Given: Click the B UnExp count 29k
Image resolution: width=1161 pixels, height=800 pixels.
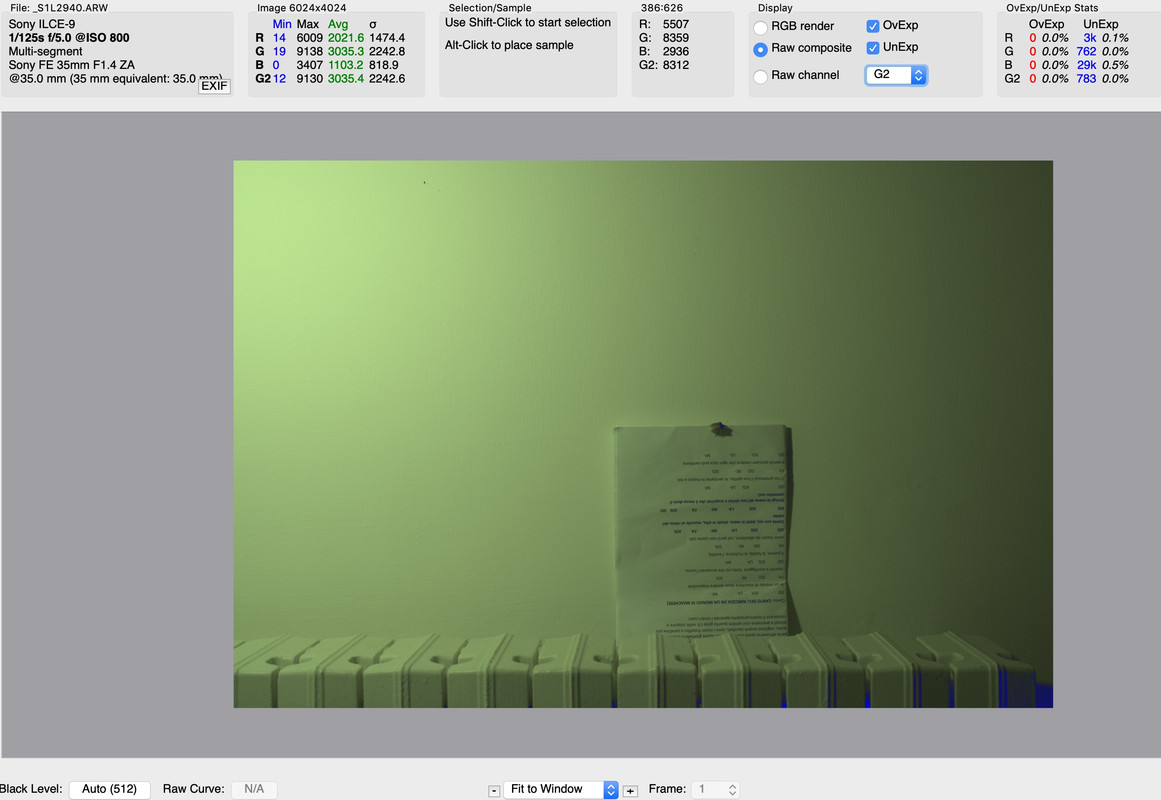Looking at the screenshot, I should 1086,65.
